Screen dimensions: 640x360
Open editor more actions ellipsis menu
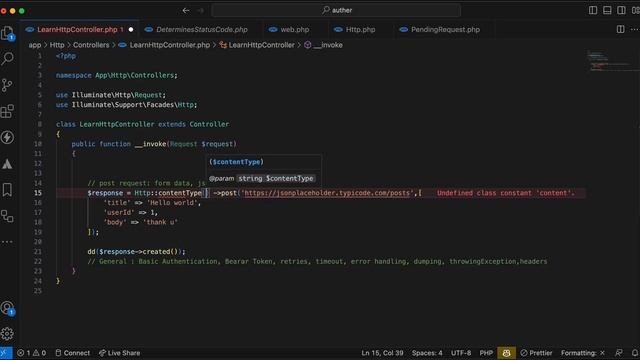(634, 29)
